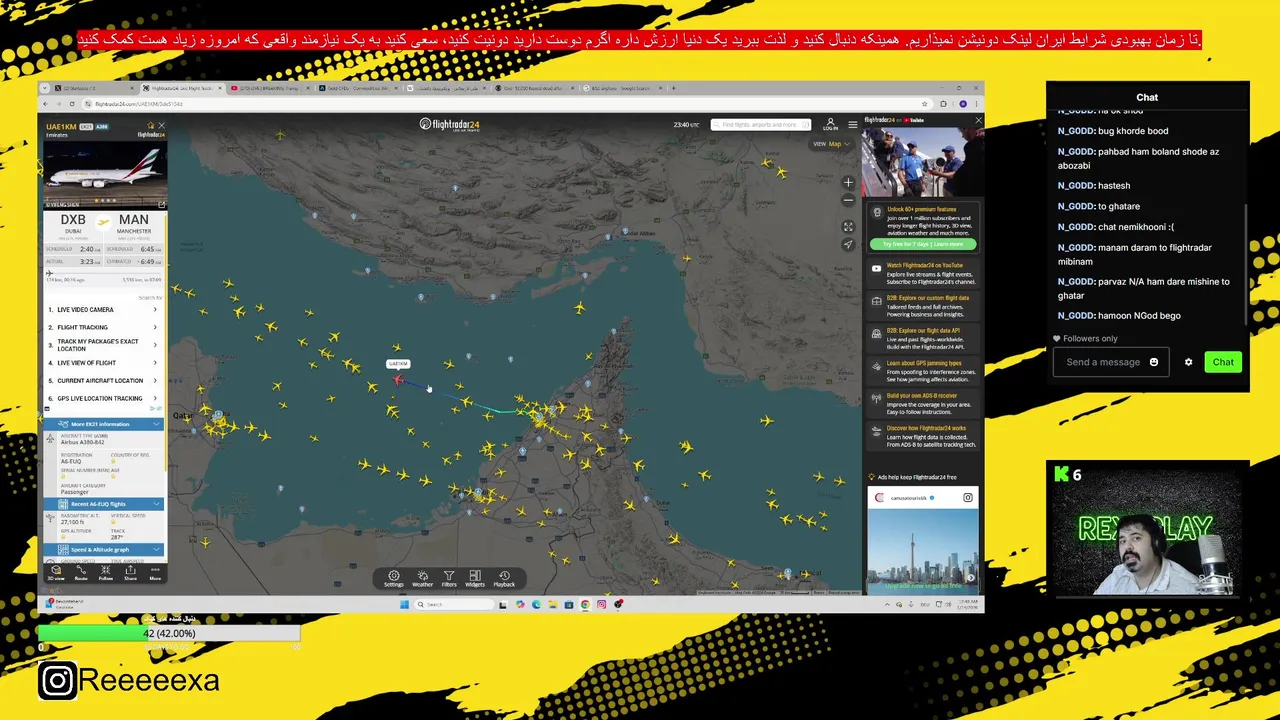
Task: Open the Flightradar24 hamburger menu
Action: tap(852, 124)
